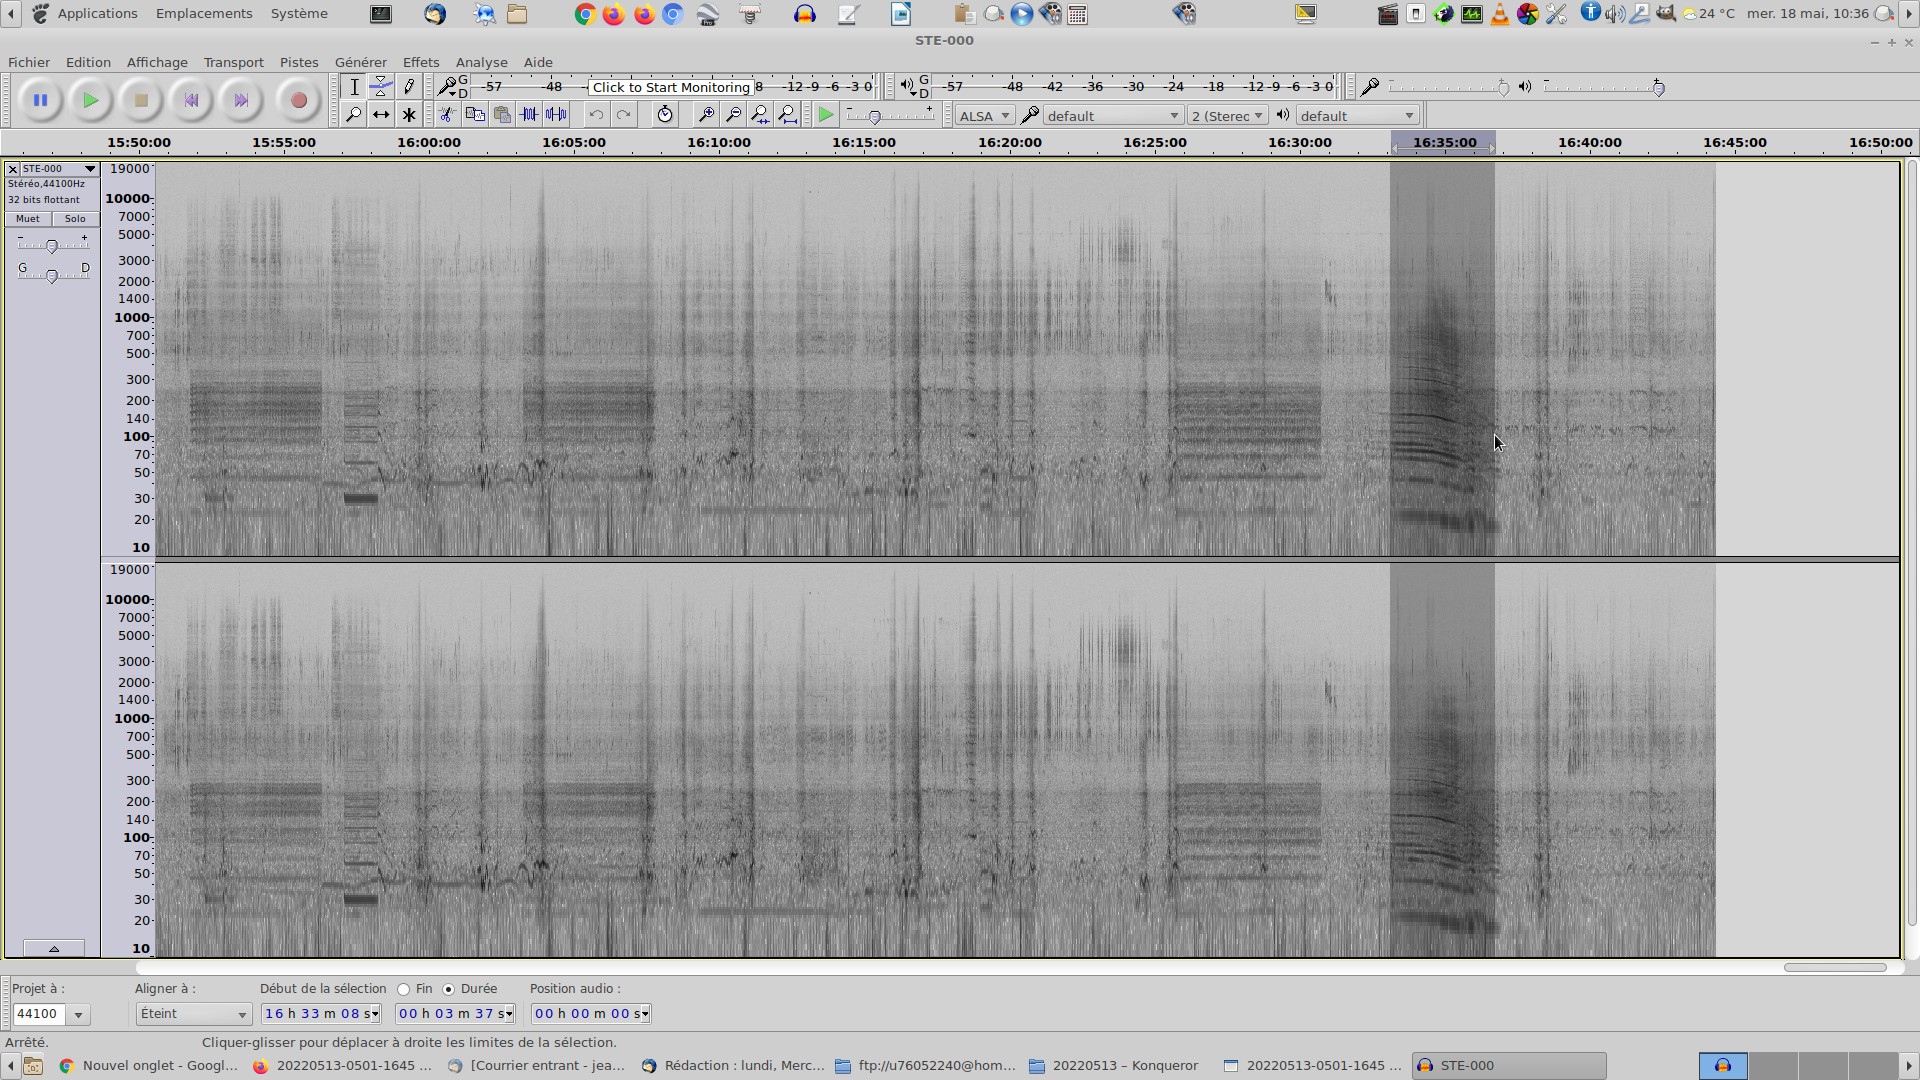Open the Analyse menu
The width and height of the screenshot is (1920, 1080).
[x=481, y=62]
